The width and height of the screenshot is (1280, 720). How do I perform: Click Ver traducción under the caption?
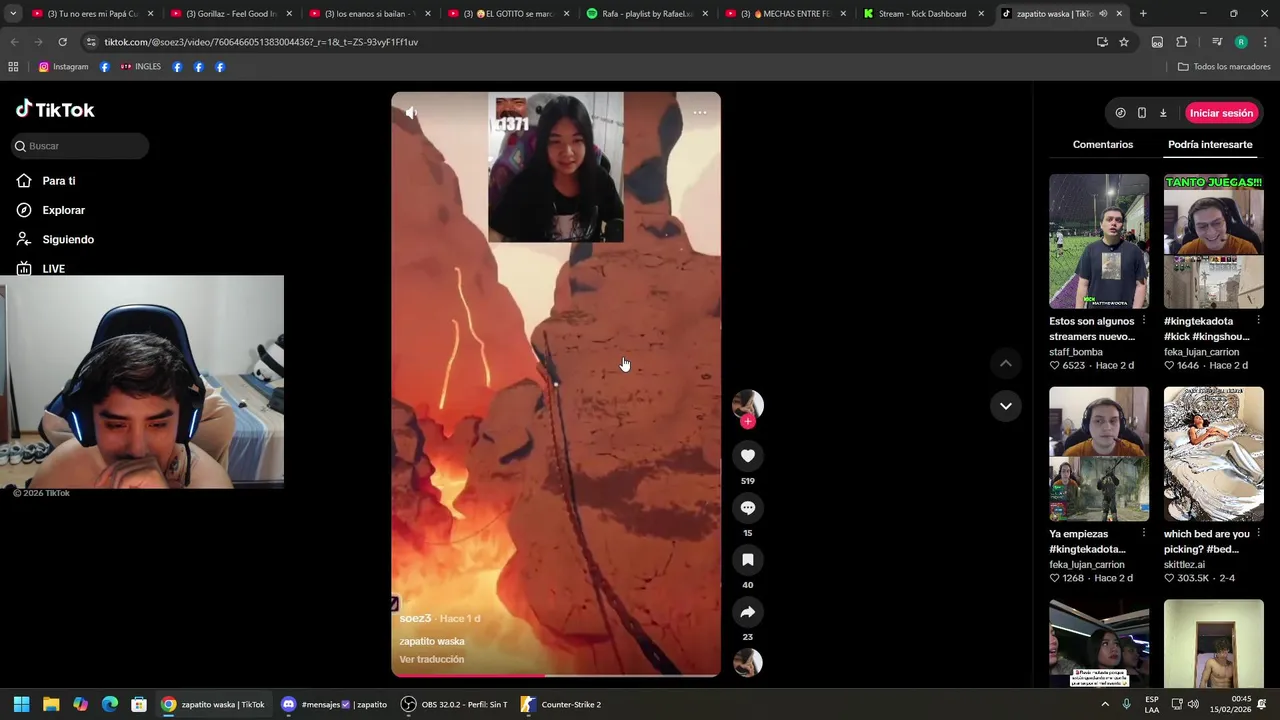[432, 660]
